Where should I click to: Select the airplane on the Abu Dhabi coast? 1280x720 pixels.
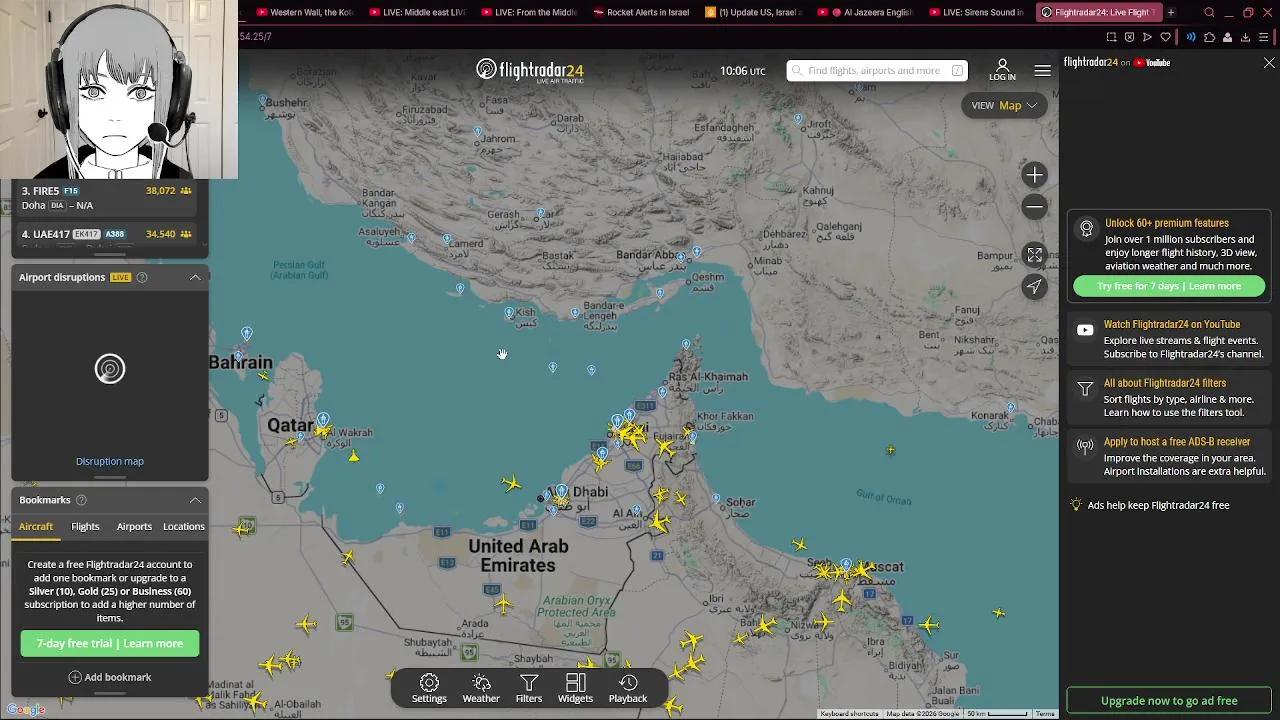(x=511, y=484)
